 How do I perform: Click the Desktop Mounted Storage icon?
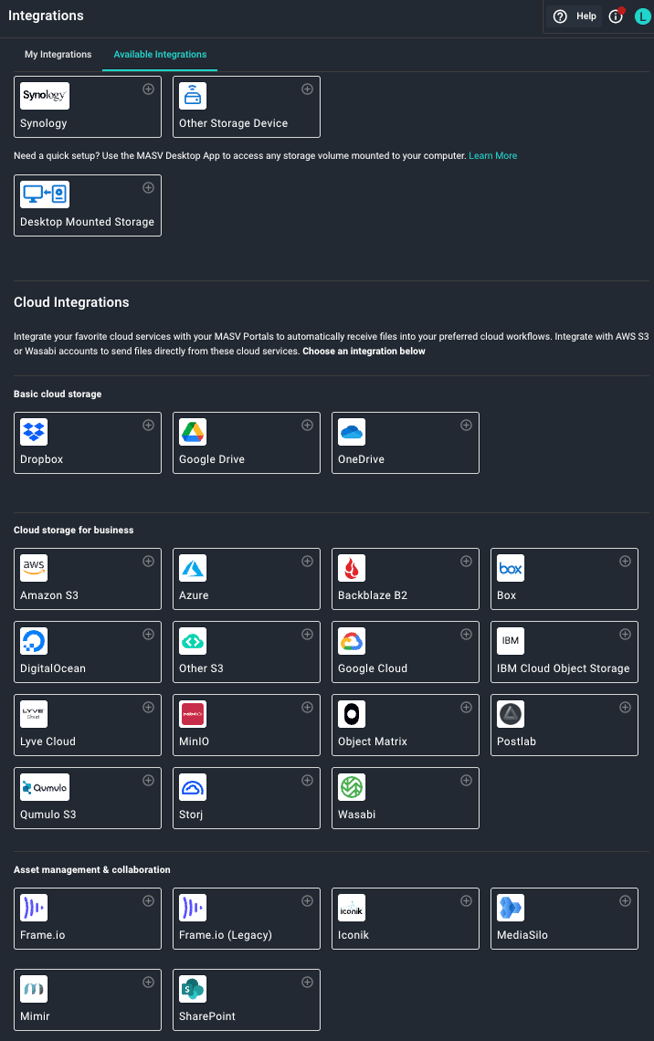[44, 195]
